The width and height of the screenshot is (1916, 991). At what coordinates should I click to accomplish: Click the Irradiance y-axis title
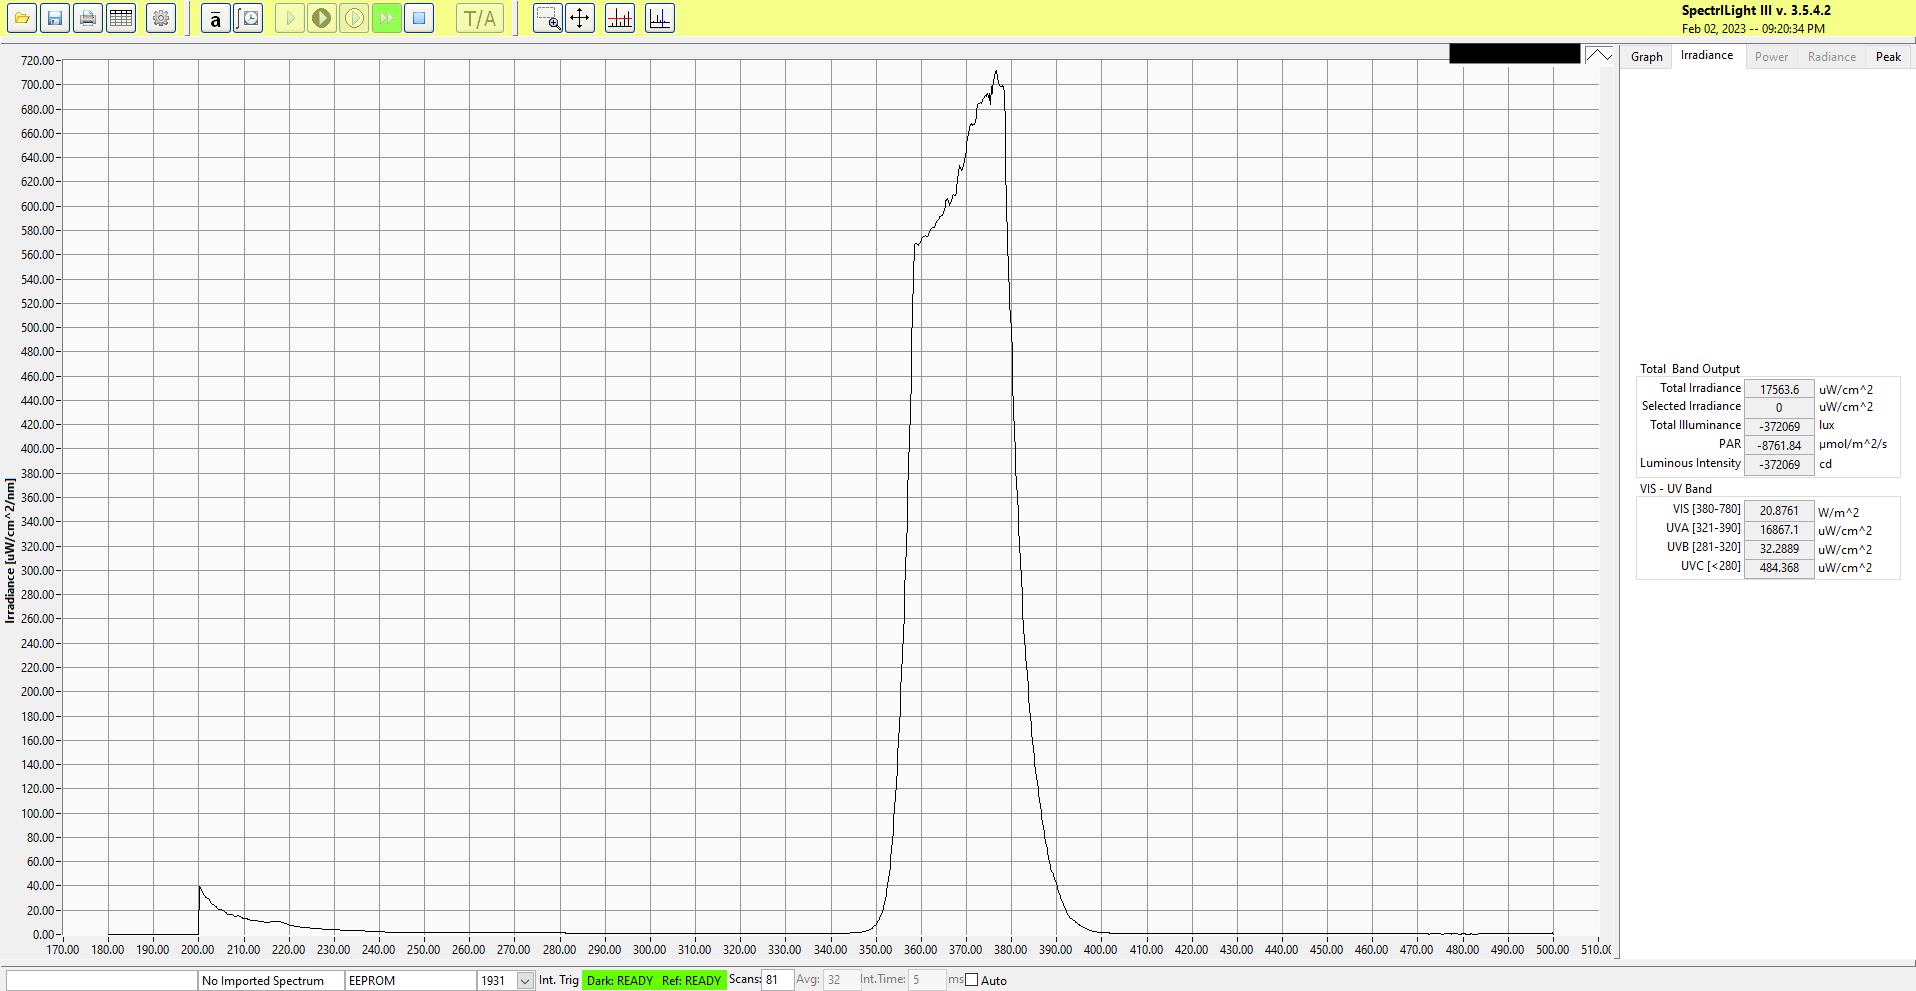click(10, 550)
